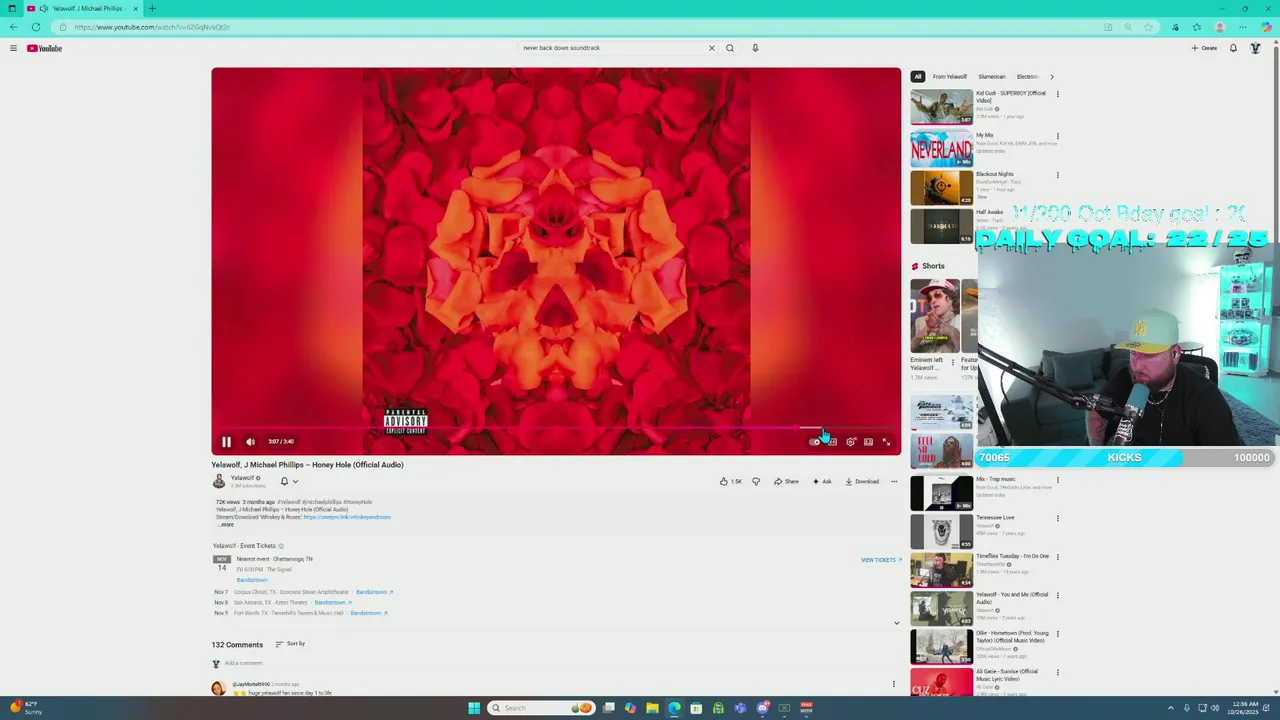Select the 'All' filter chip

(x=917, y=76)
